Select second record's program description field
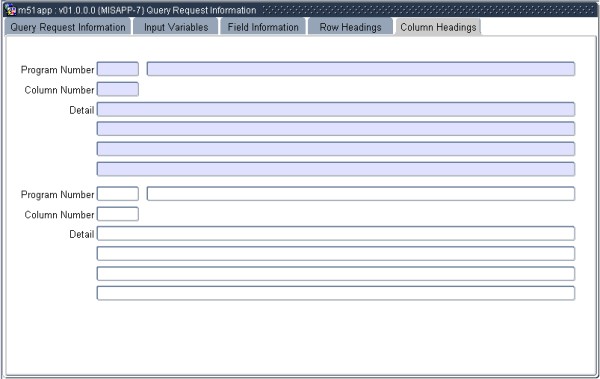This screenshot has width=600, height=379. 361,194
